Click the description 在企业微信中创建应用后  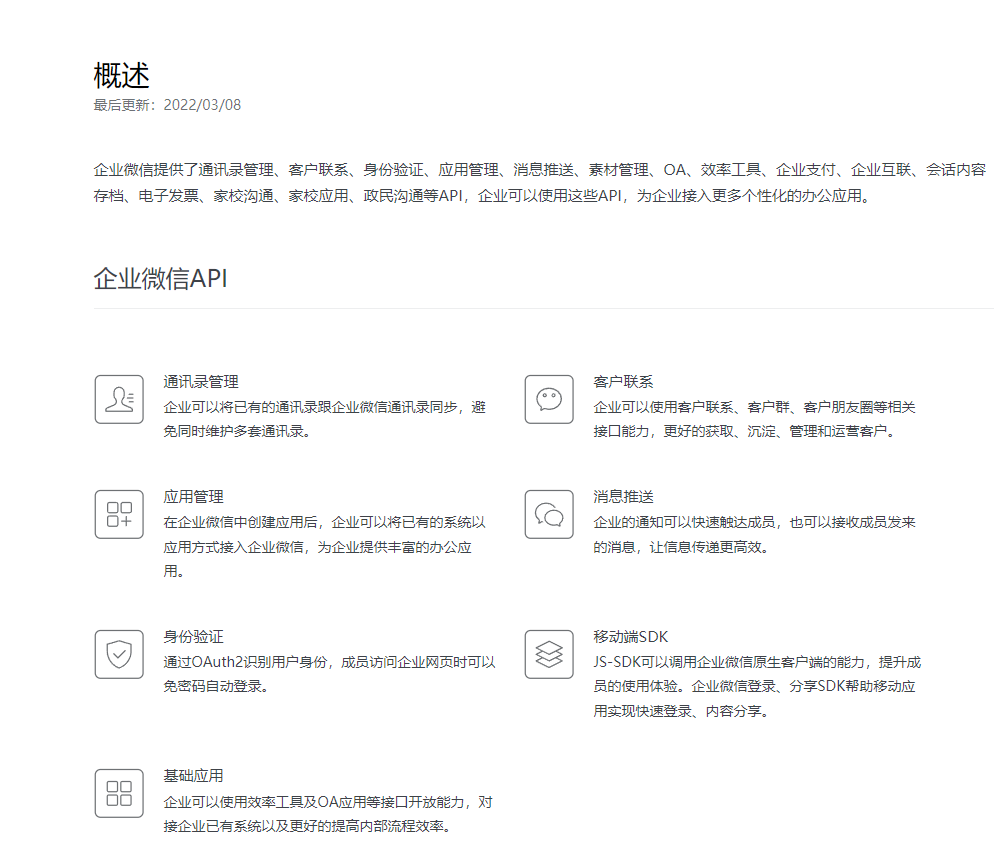coord(325,547)
